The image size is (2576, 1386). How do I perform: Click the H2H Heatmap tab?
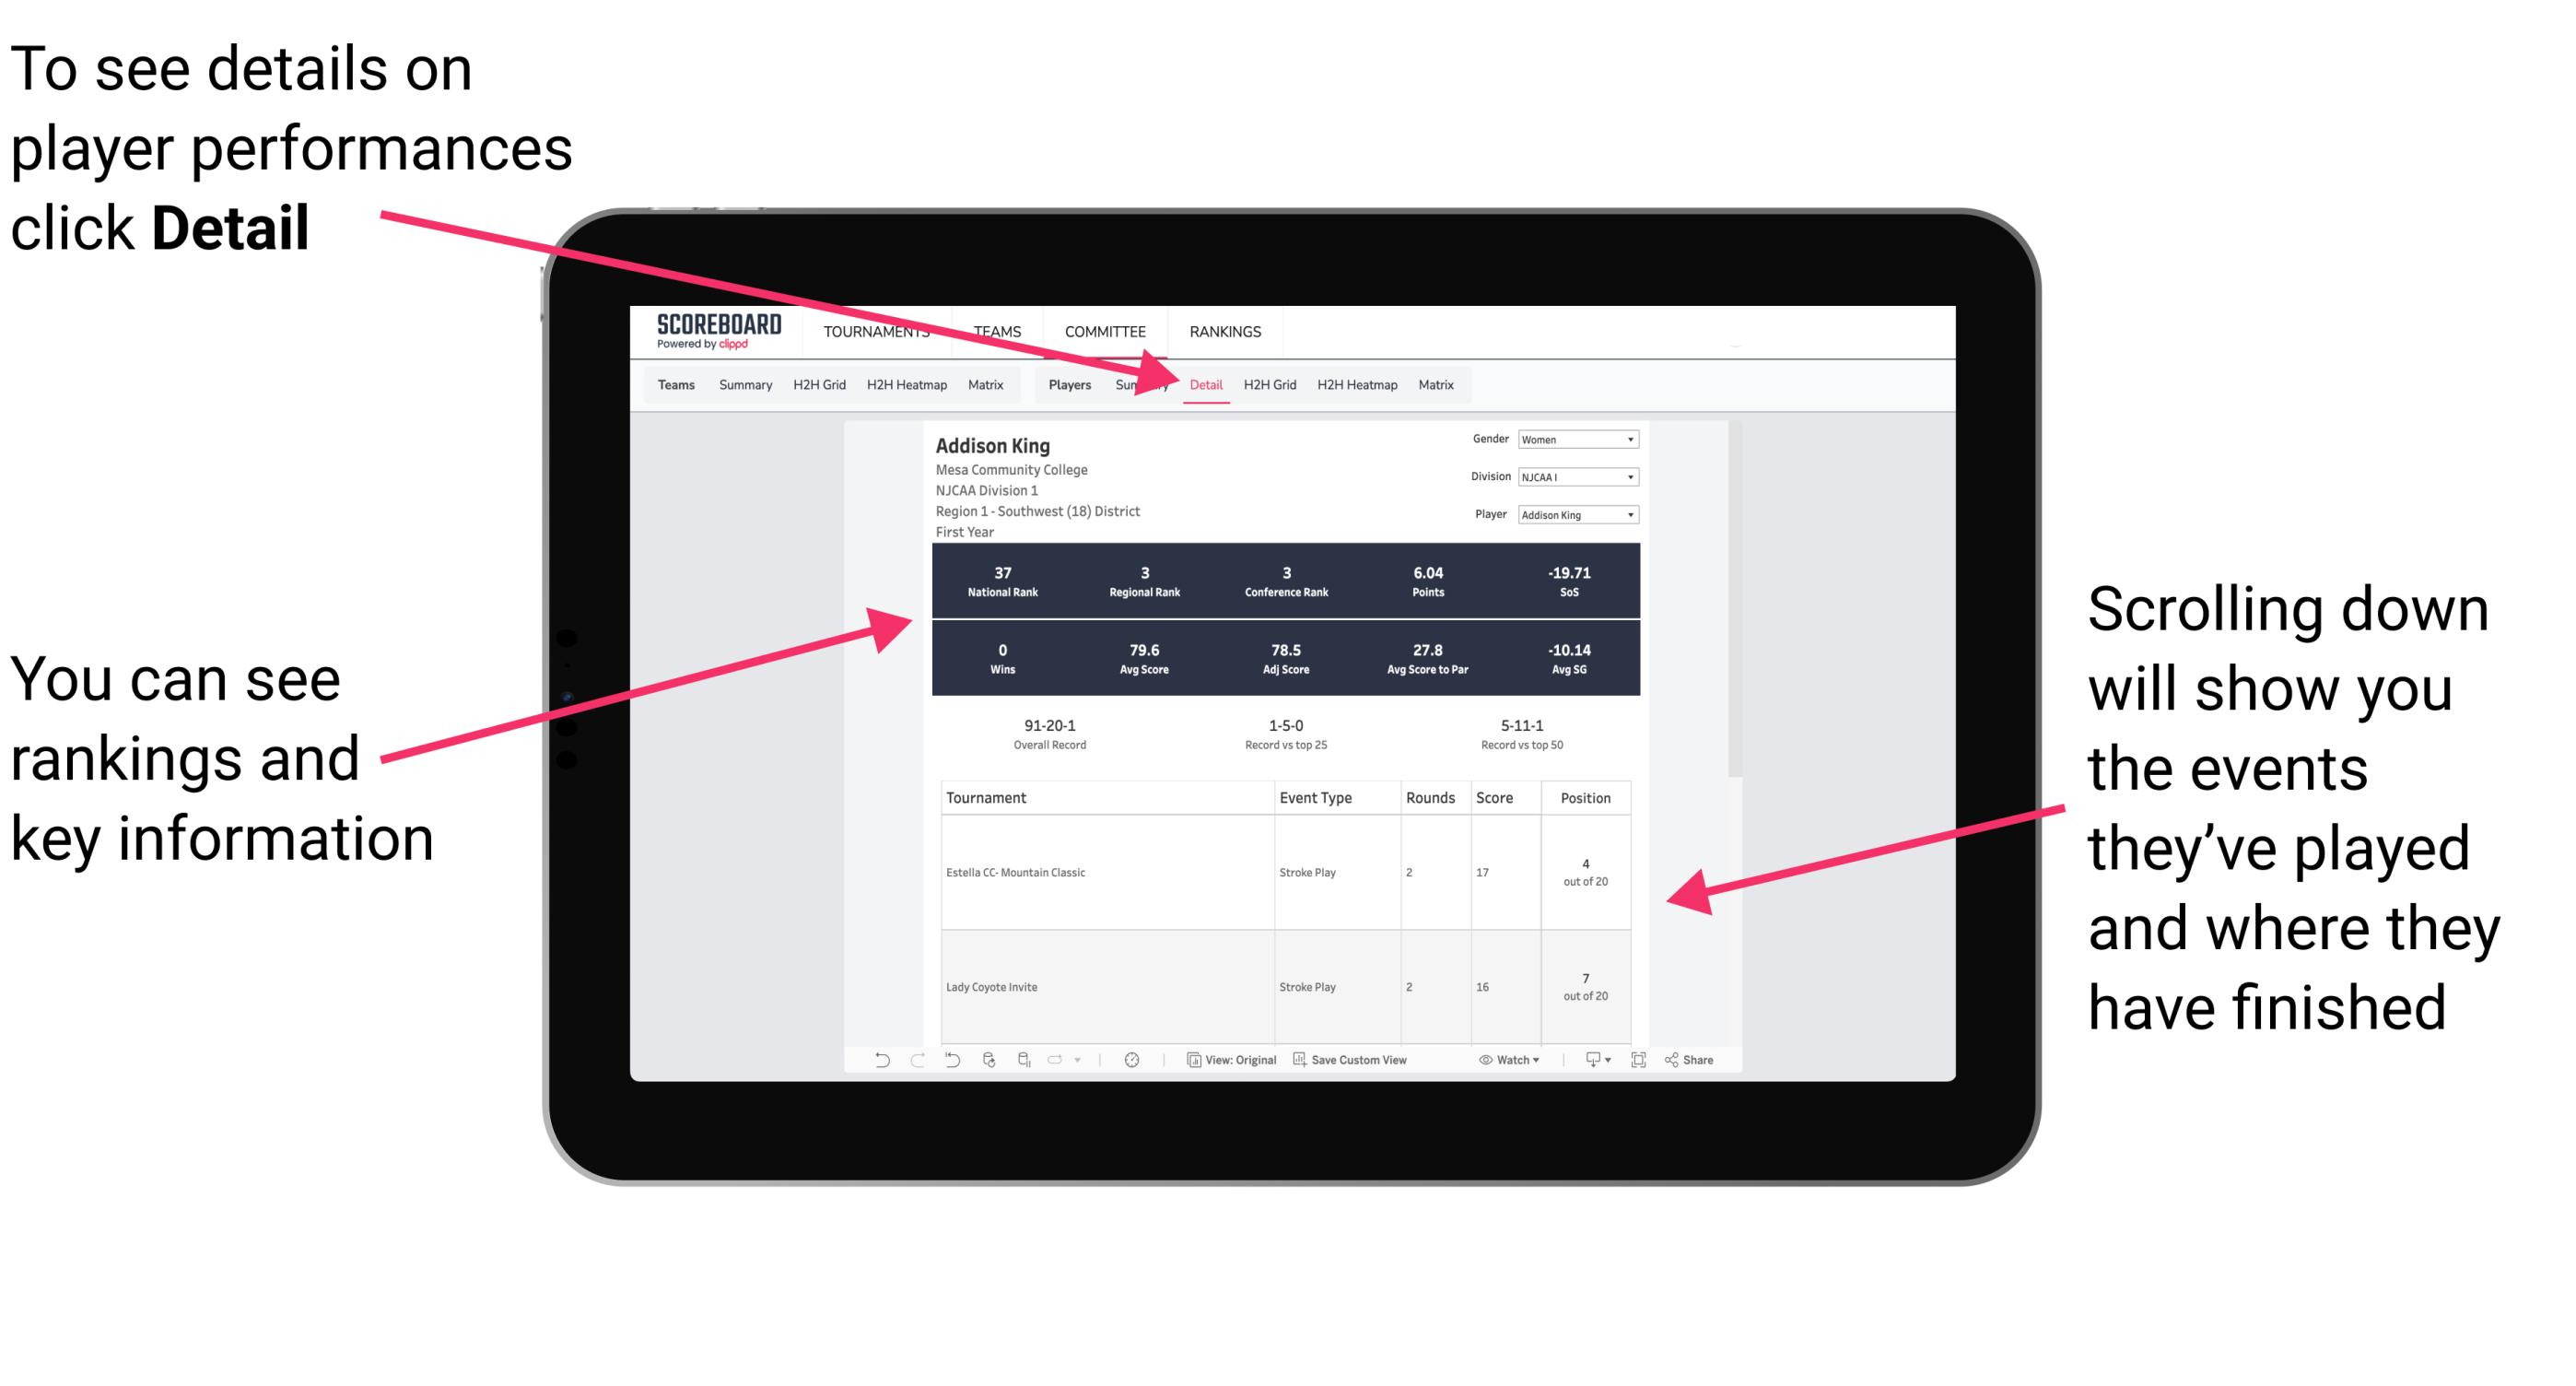(x=1356, y=384)
